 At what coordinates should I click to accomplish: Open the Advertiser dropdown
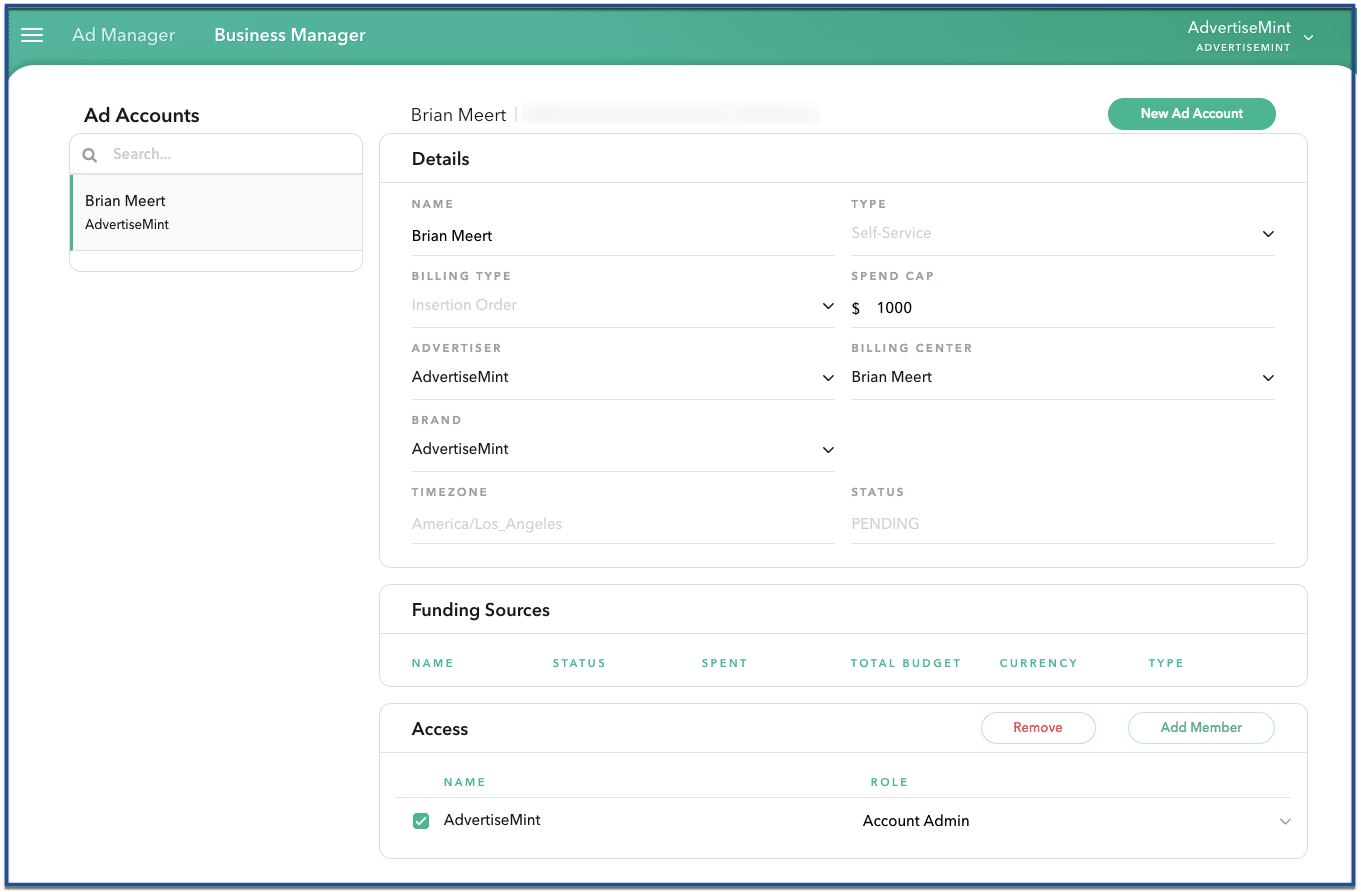(623, 377)
